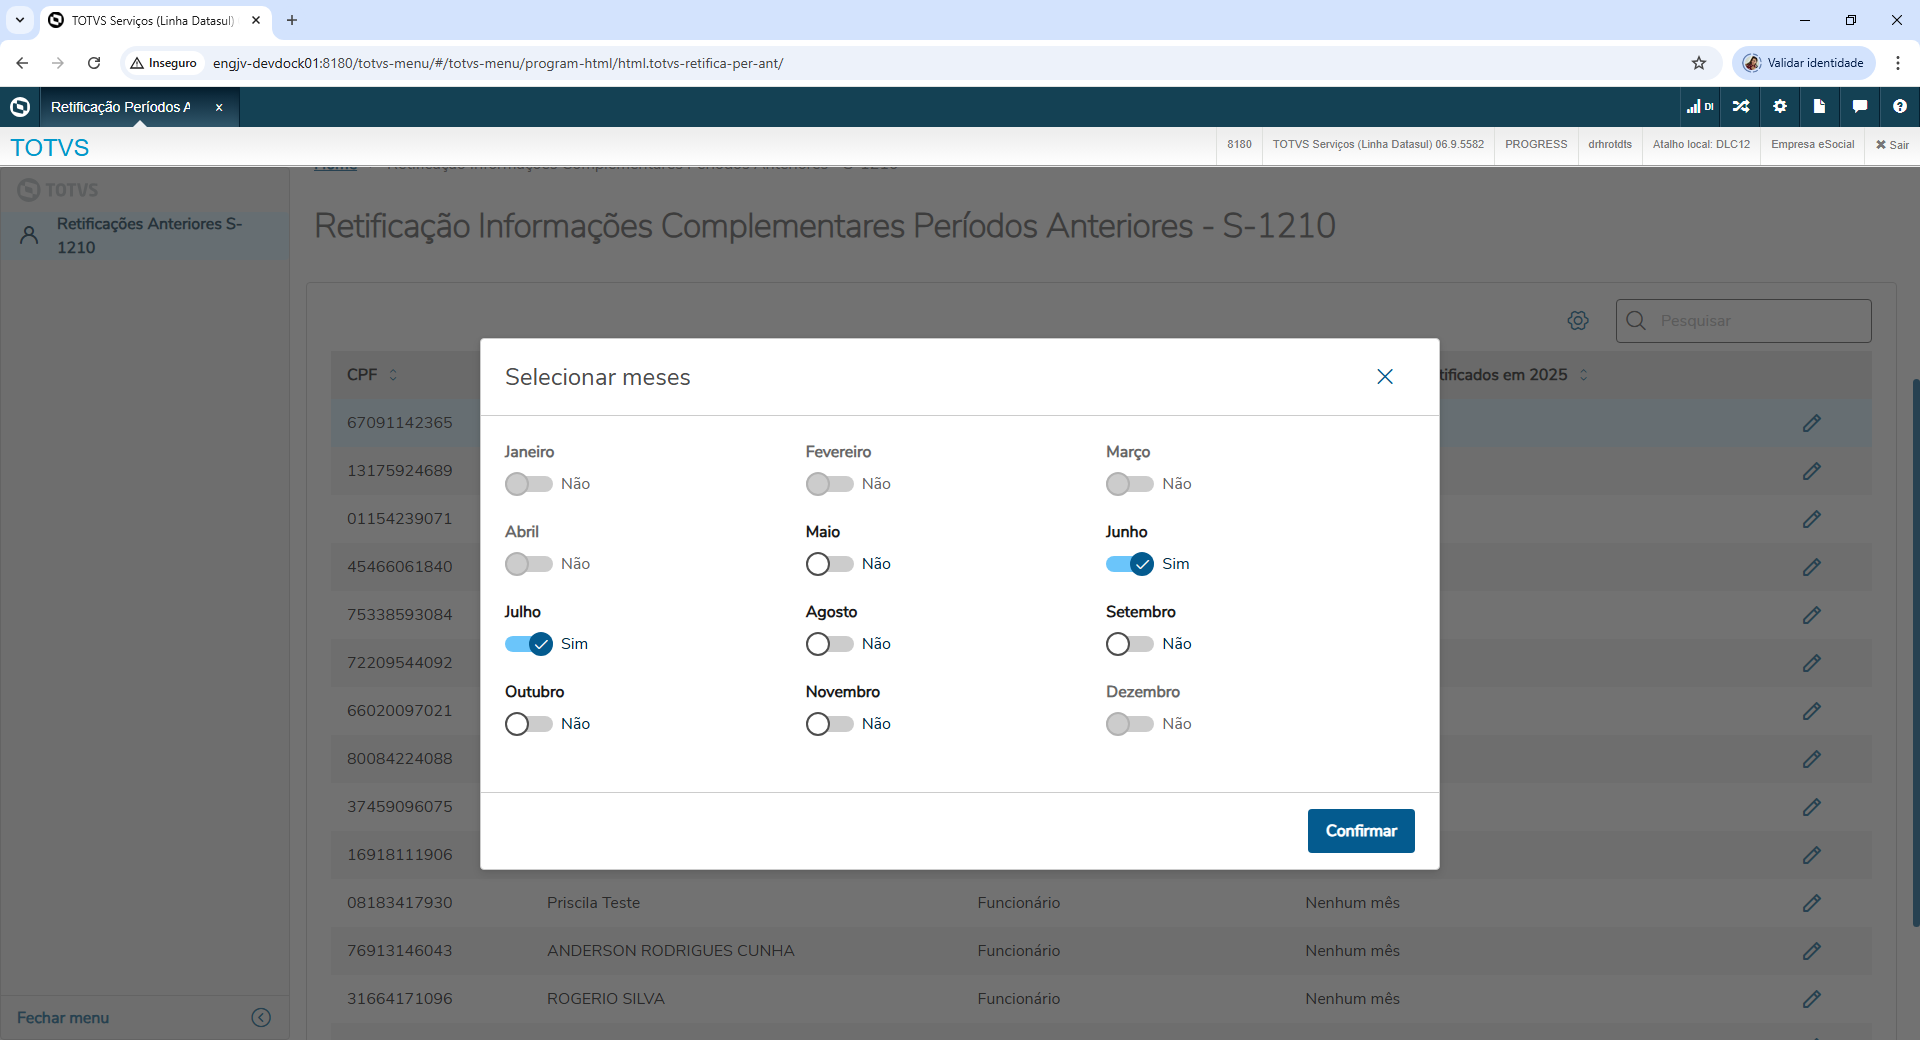Edit the row with CPF 45466061840

(1811, 567)
